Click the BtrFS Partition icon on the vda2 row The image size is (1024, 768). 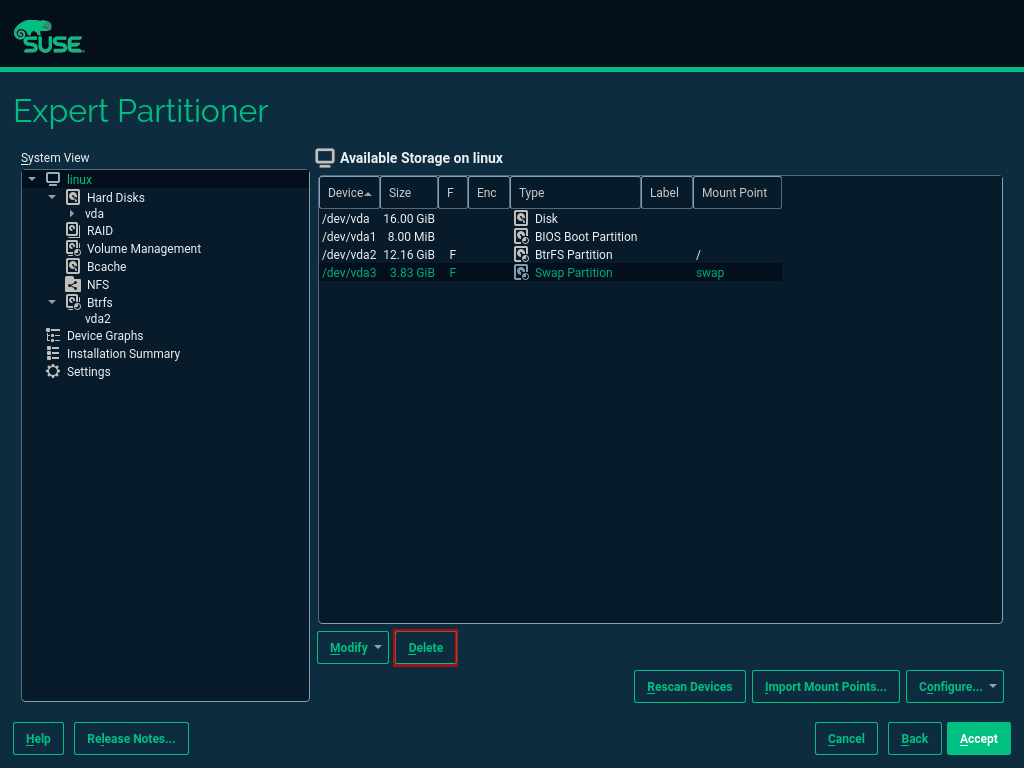click(520, 254)
